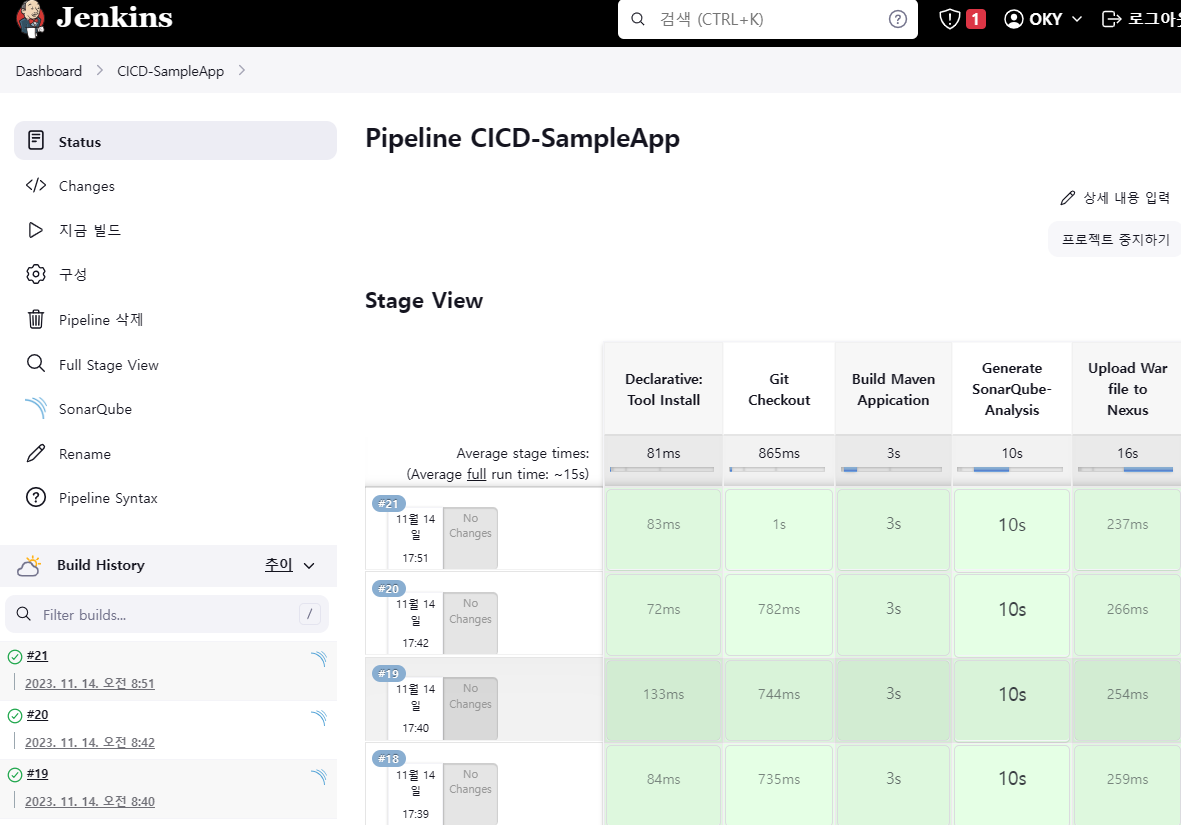Click the Jenkins butler logo icon
This screenshot has height=825, width=1181.
[x=30, y=19]
